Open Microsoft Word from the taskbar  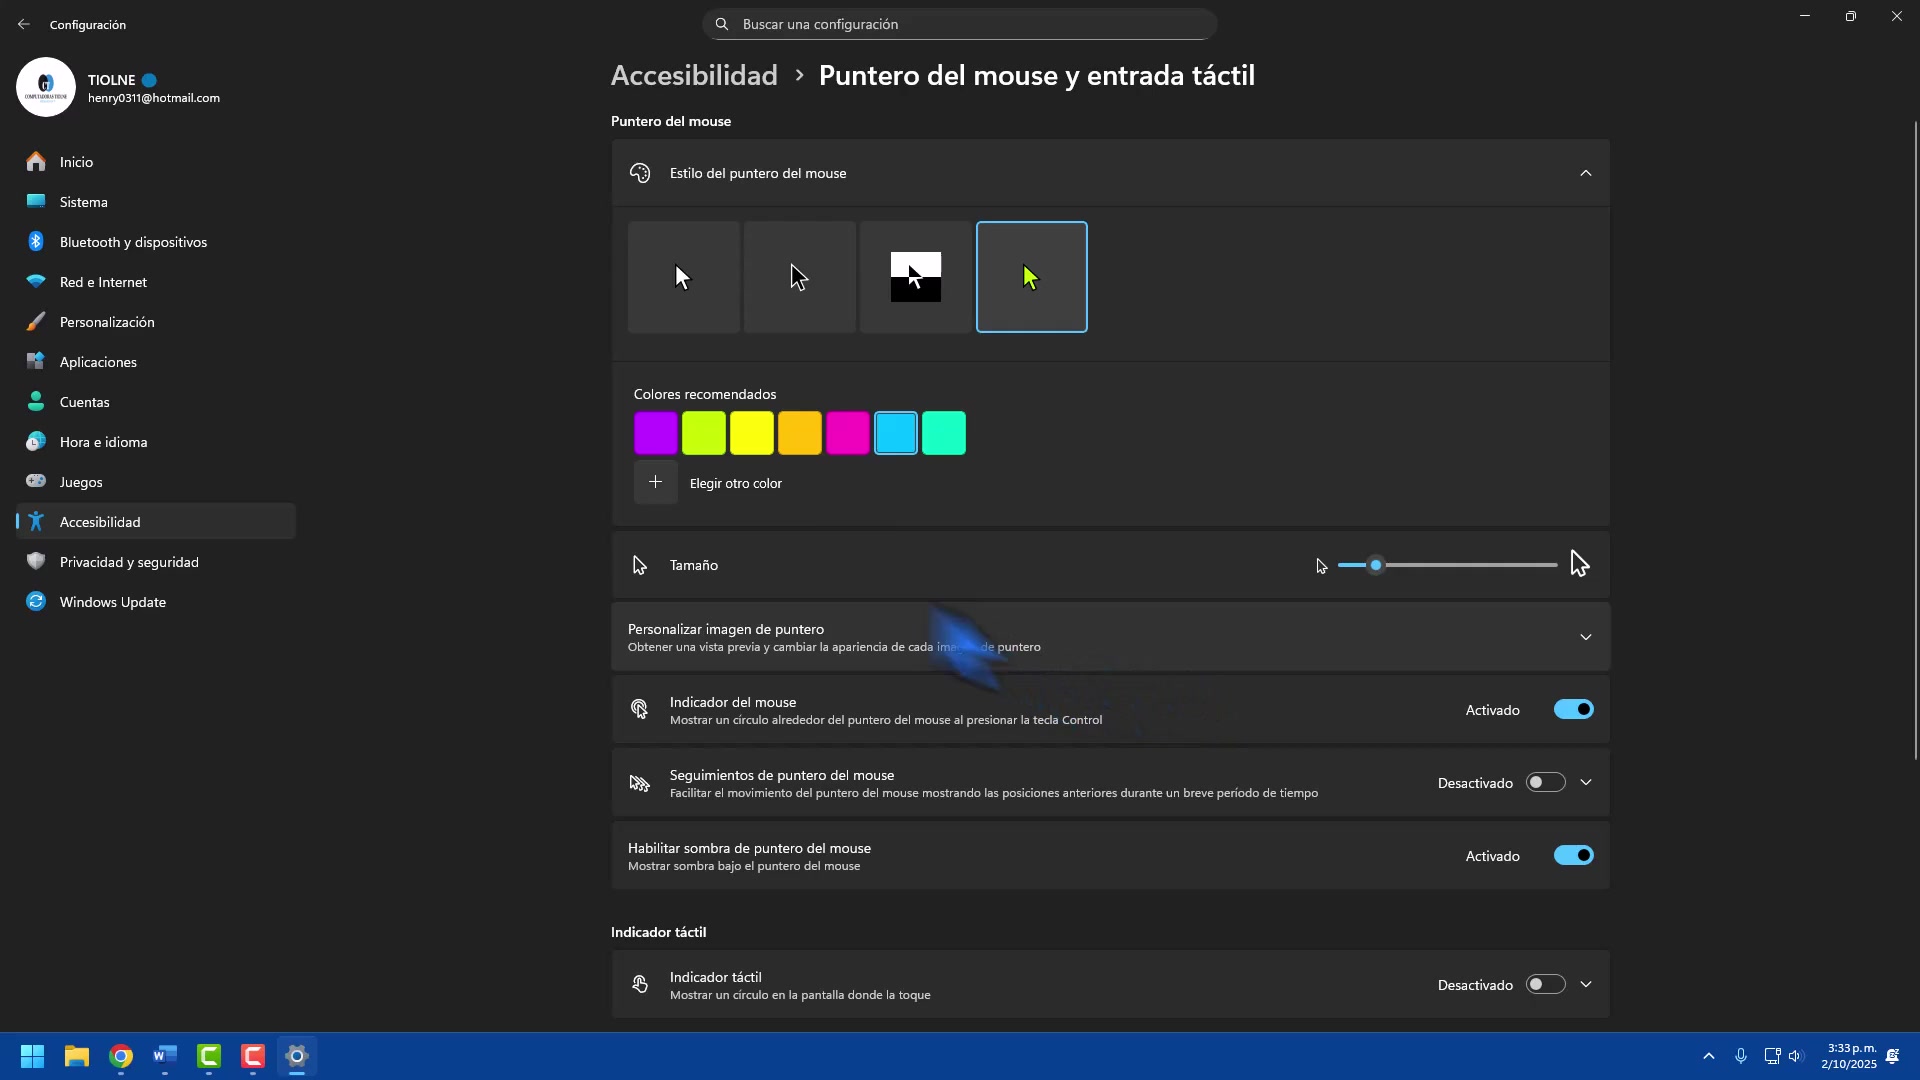pyautogui.click(x=165, y=1056)
